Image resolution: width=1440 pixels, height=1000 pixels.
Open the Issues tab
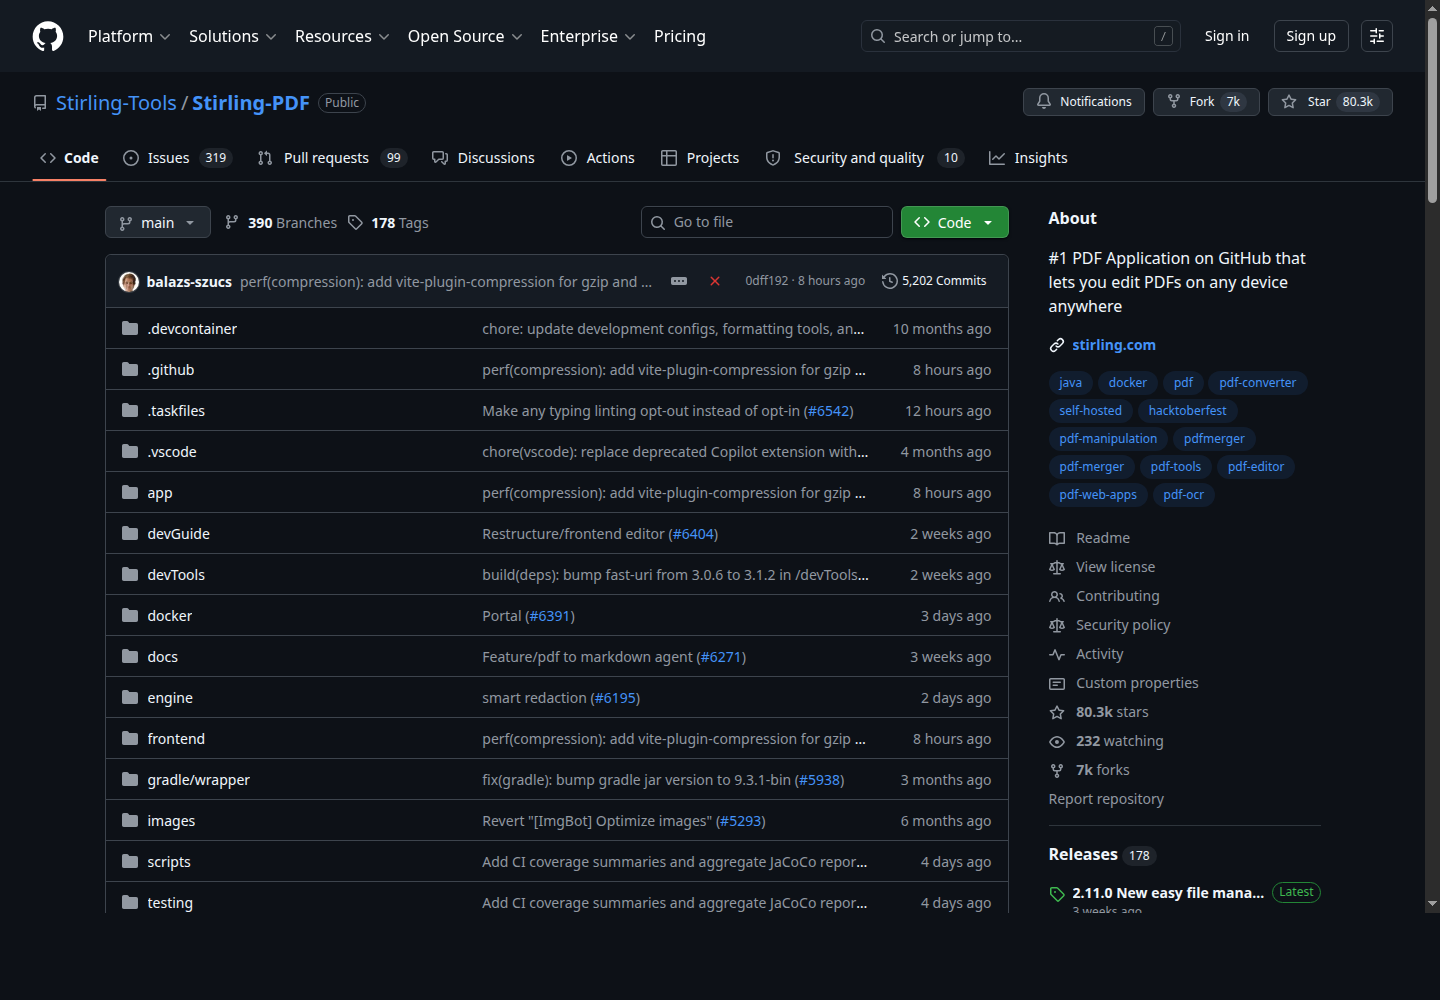(177, 158)
